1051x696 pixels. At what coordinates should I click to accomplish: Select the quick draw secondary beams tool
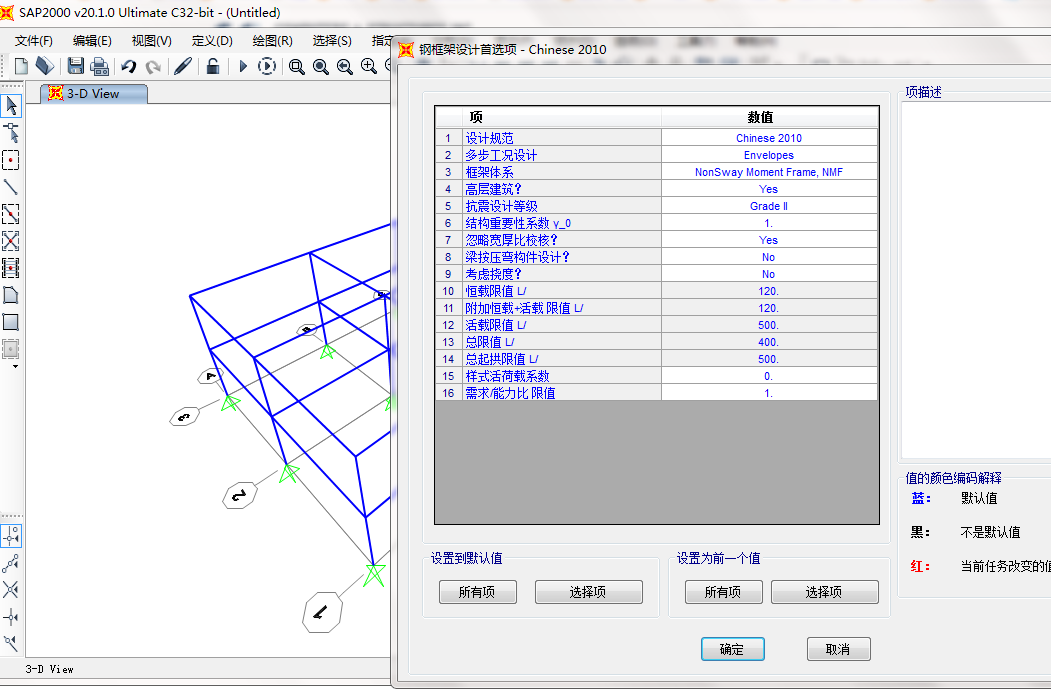click(11, 268)
